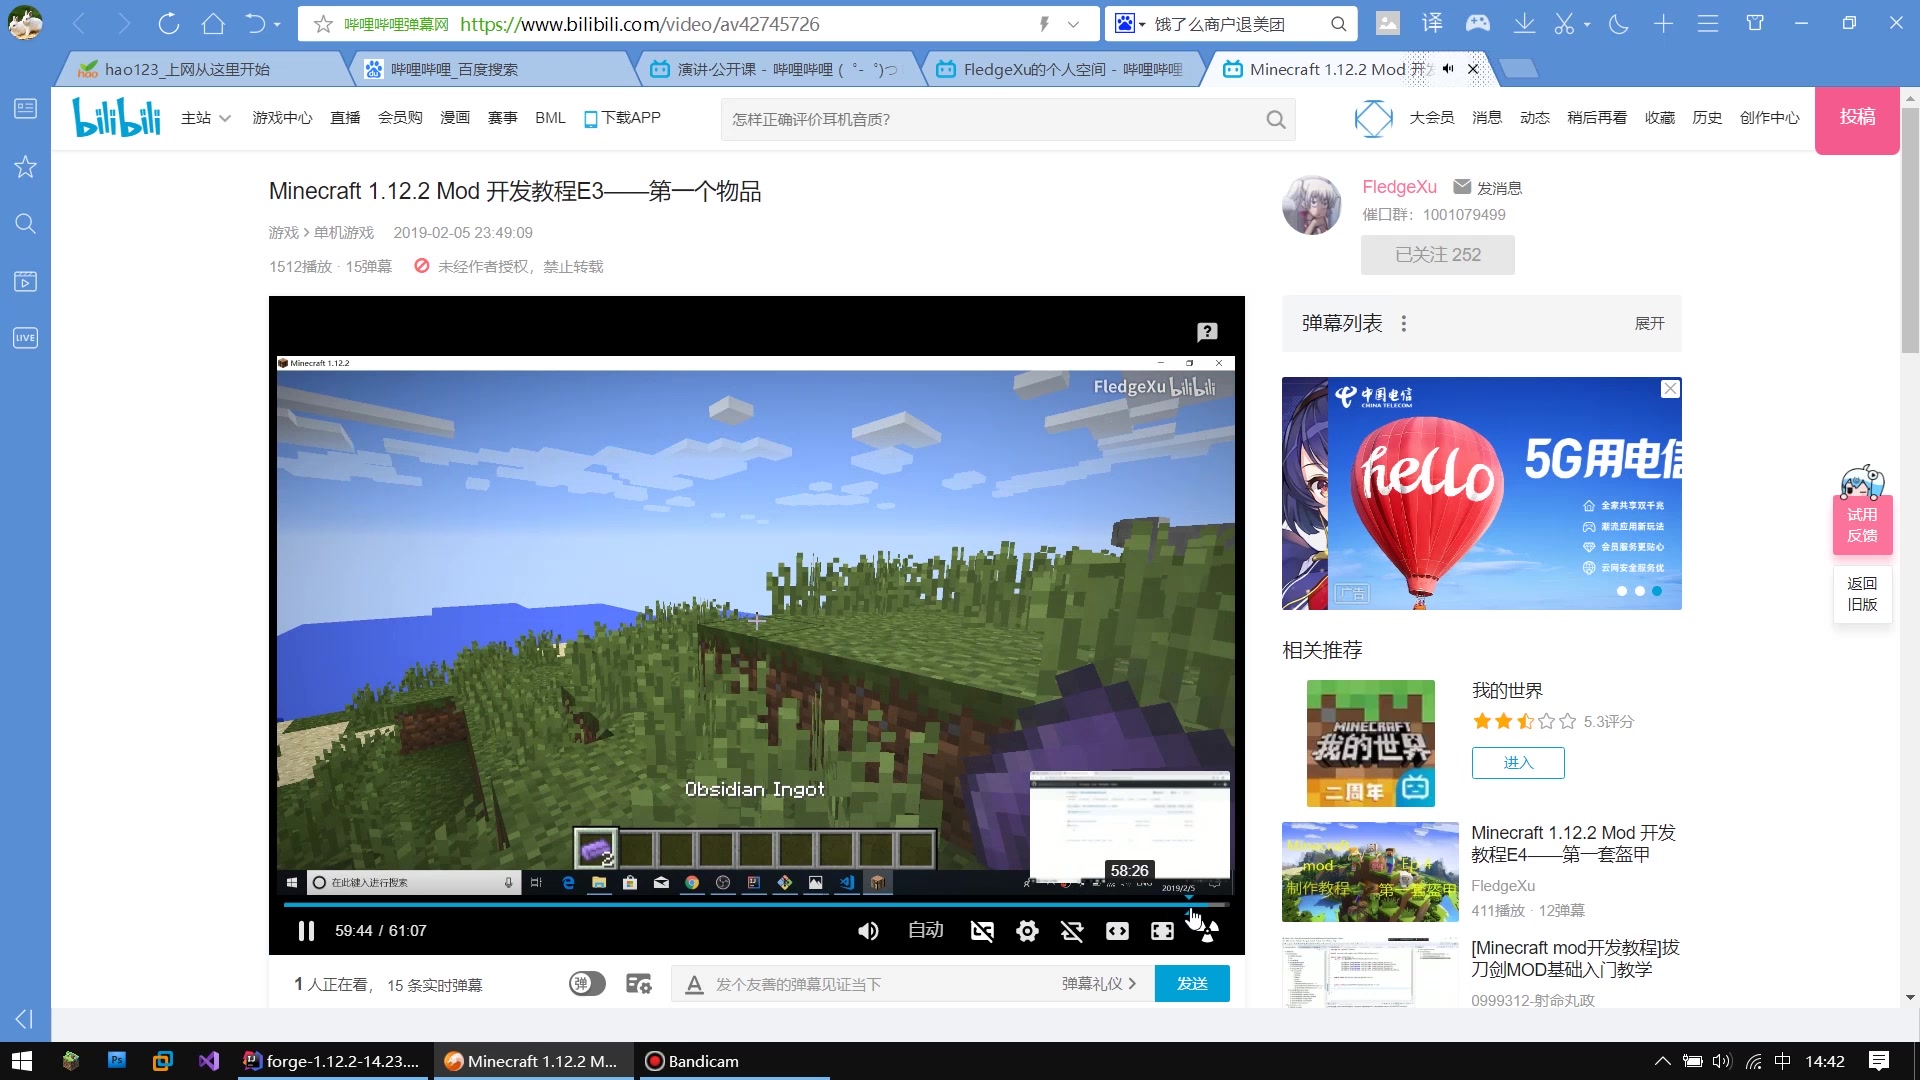Image resolution: width=1920 pixels, height=1080 pixels.
Task: Open the bilibili search icon in sidebar
Action: tap(25, 222)
